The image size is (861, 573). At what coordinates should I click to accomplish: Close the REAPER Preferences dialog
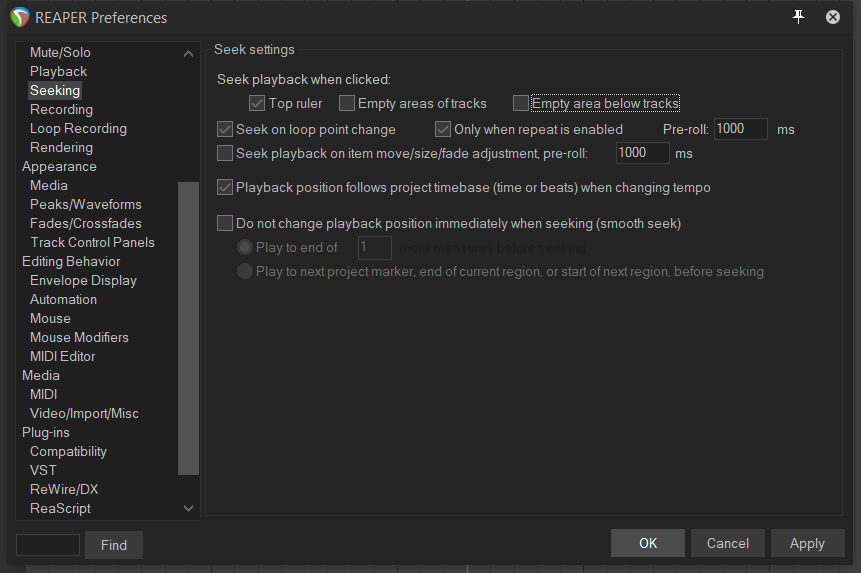coord(832,17)
